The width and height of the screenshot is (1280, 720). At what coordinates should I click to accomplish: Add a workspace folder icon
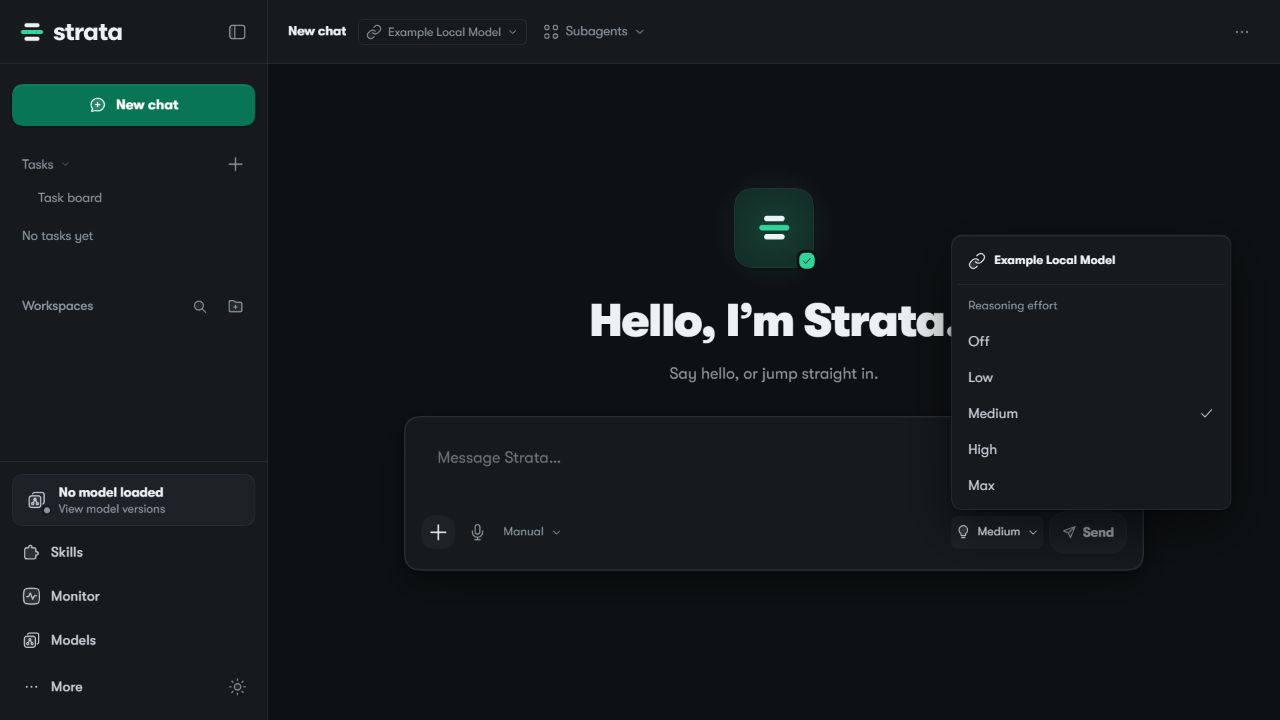pyautogui.click(x=236, y=306)
